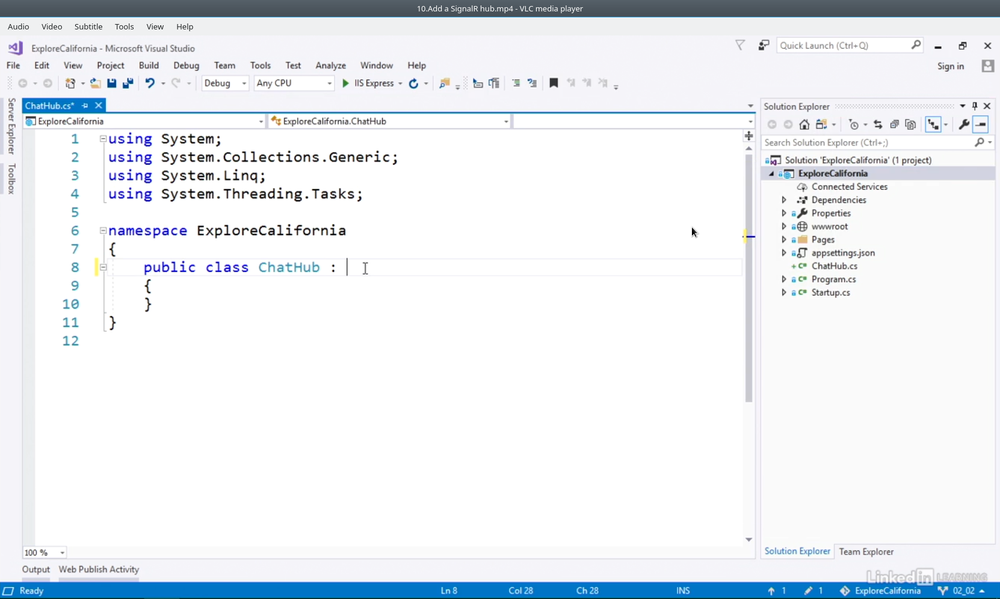Click the send feedback icon near Quick Launch

(x=763, y=46)
